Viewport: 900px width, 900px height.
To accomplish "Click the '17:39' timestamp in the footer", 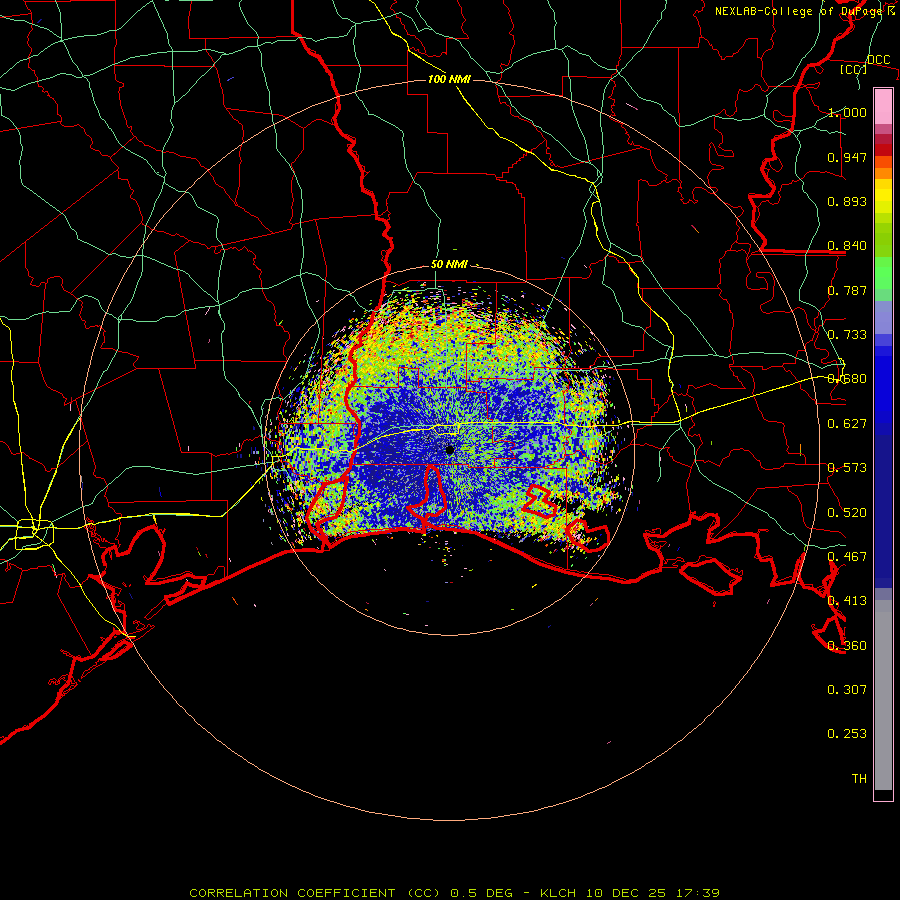I will coord(697,893).
